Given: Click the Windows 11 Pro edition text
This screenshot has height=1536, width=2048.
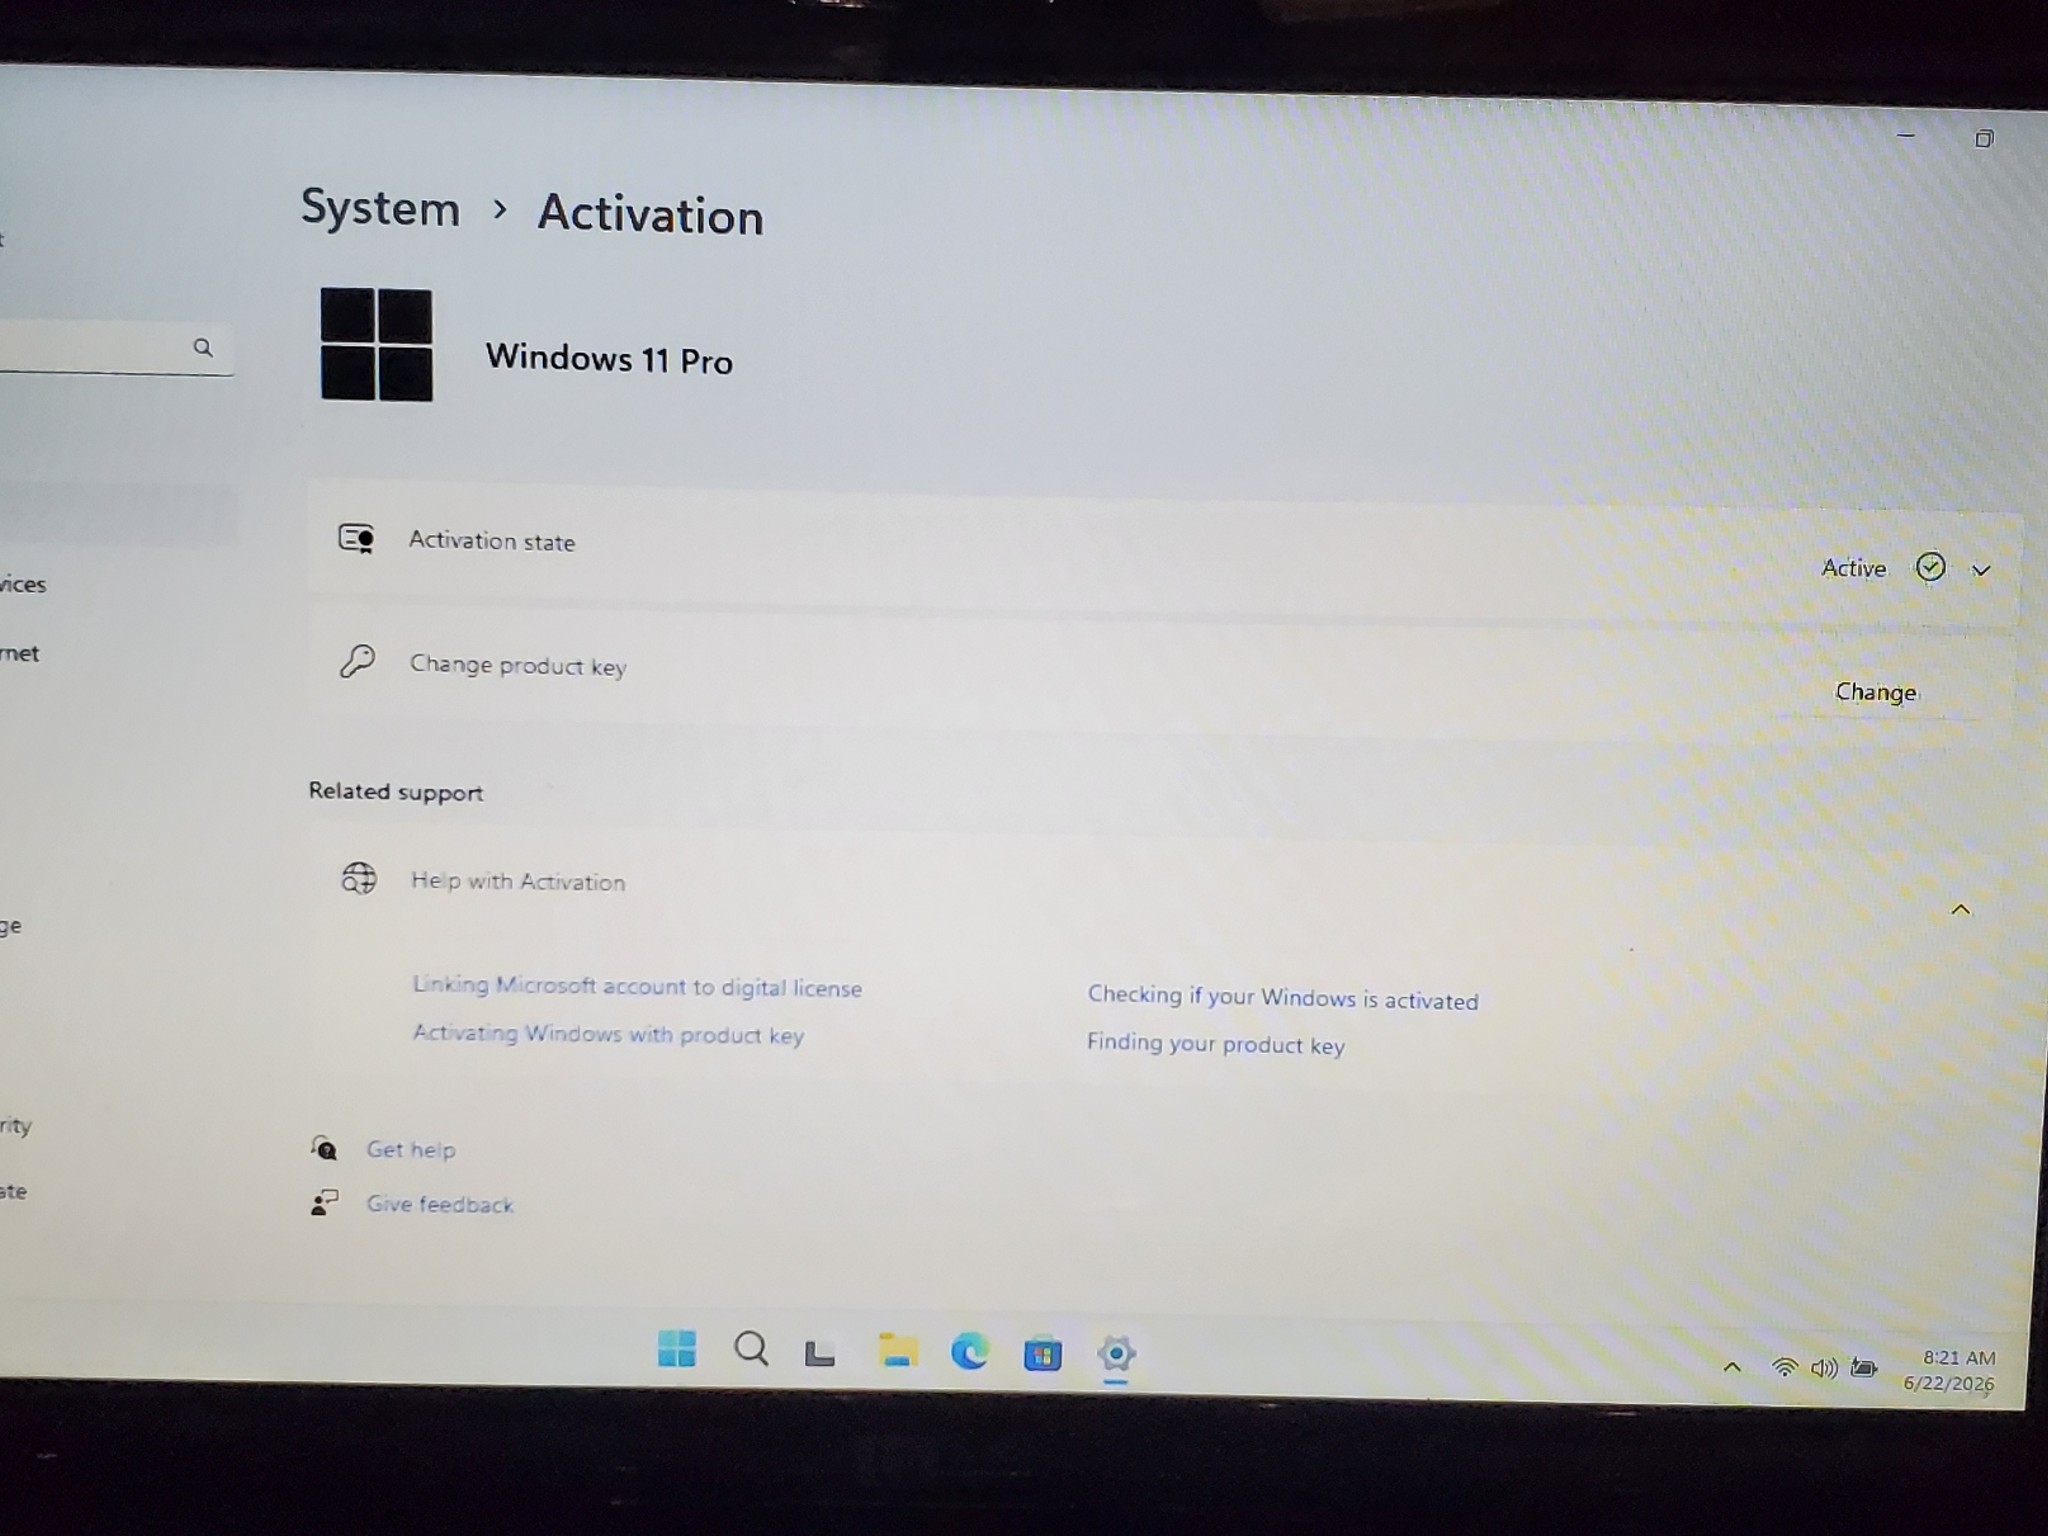Looking at the screenshot, I should tap(609, 358).
